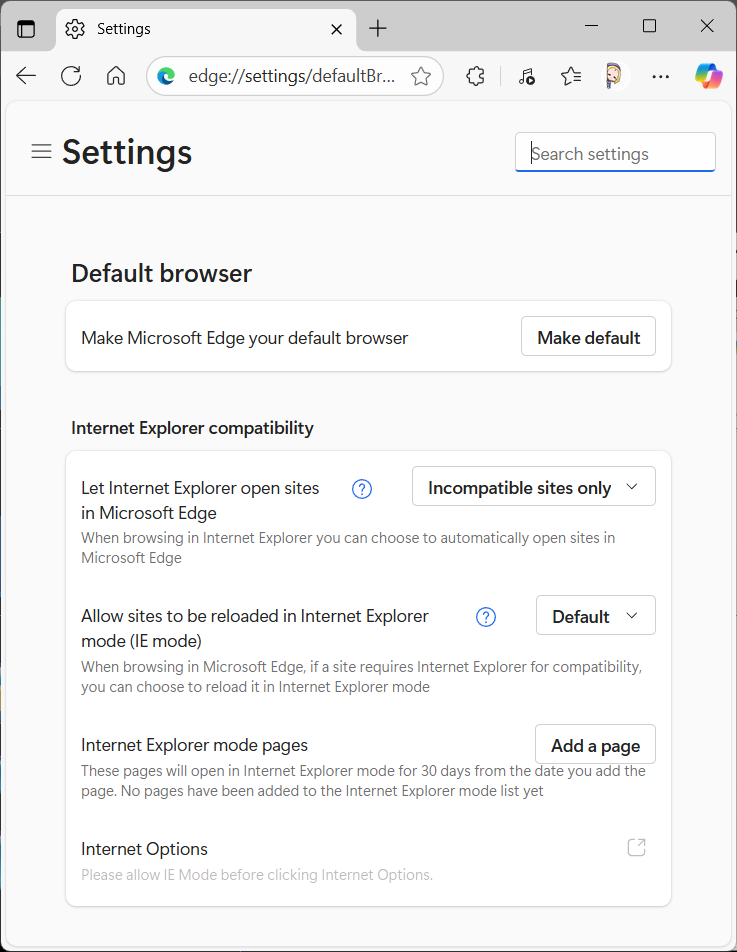Click the Make default button
Image resolution: width=737 pixels, height=952 pixels.
point(588,337)
